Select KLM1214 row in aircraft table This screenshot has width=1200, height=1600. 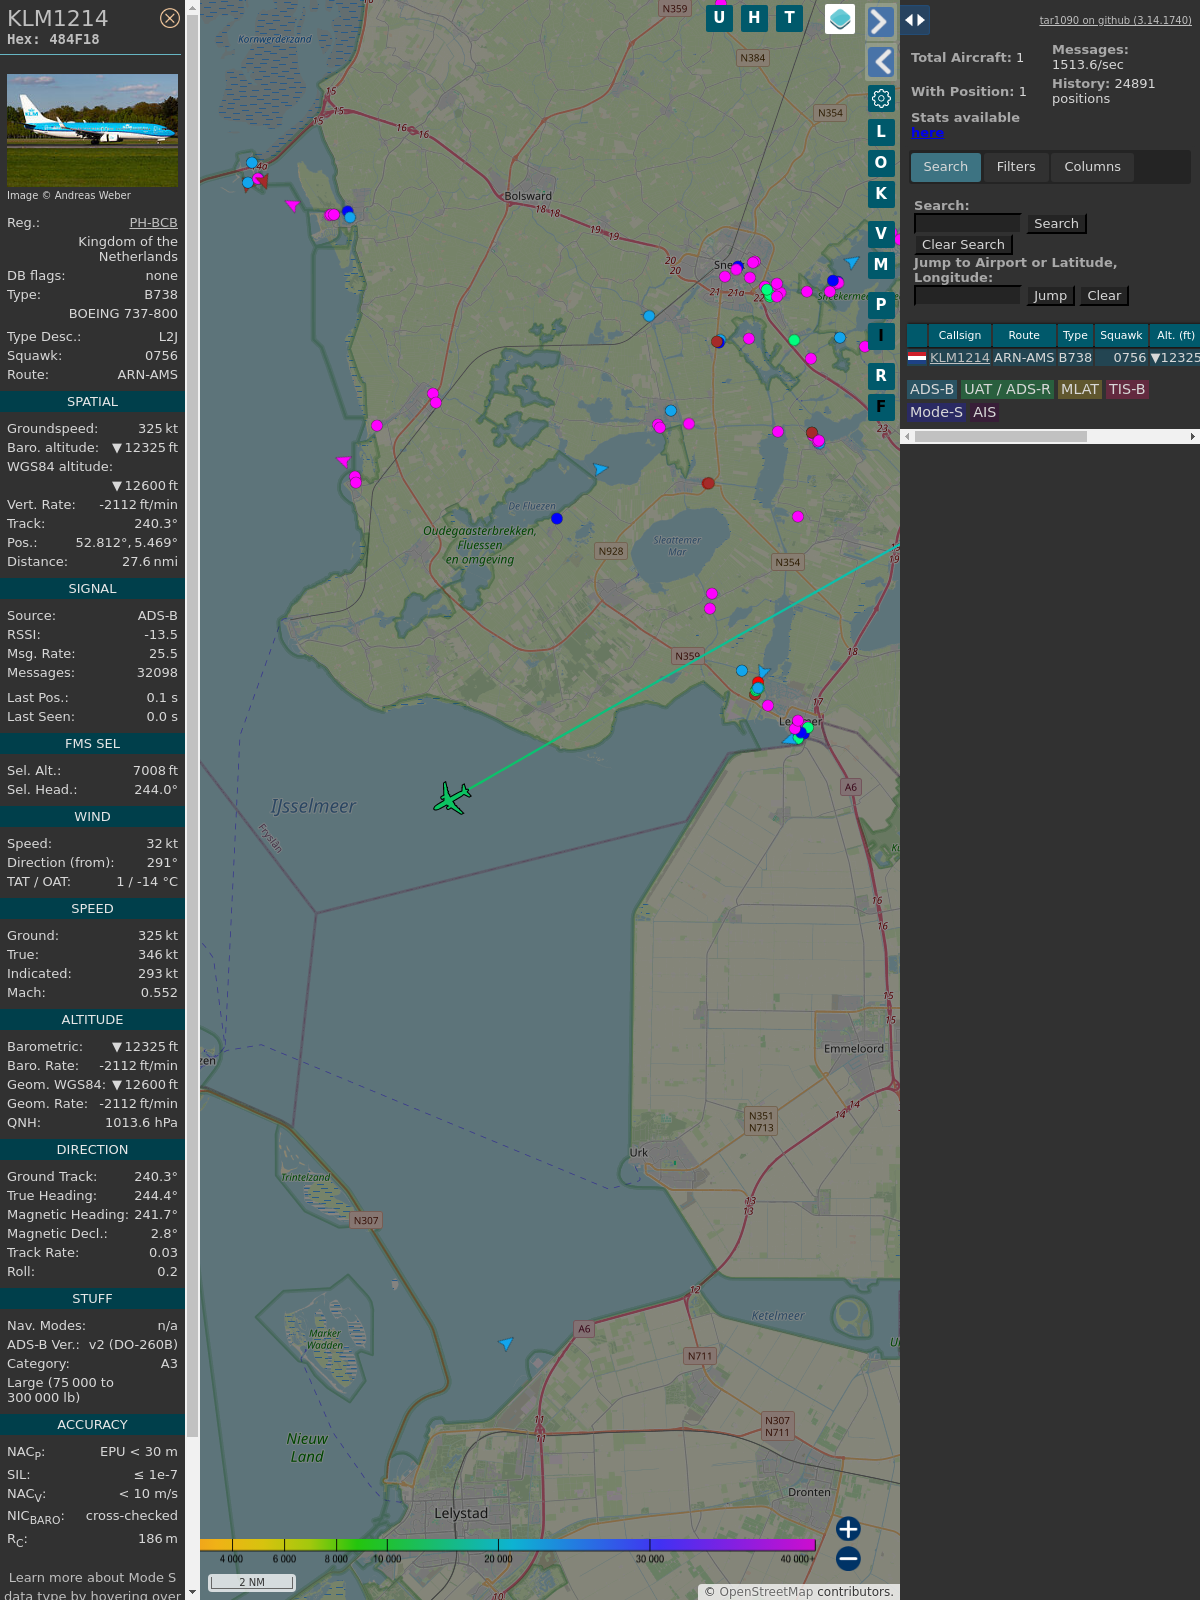(x=1053, y=358)
